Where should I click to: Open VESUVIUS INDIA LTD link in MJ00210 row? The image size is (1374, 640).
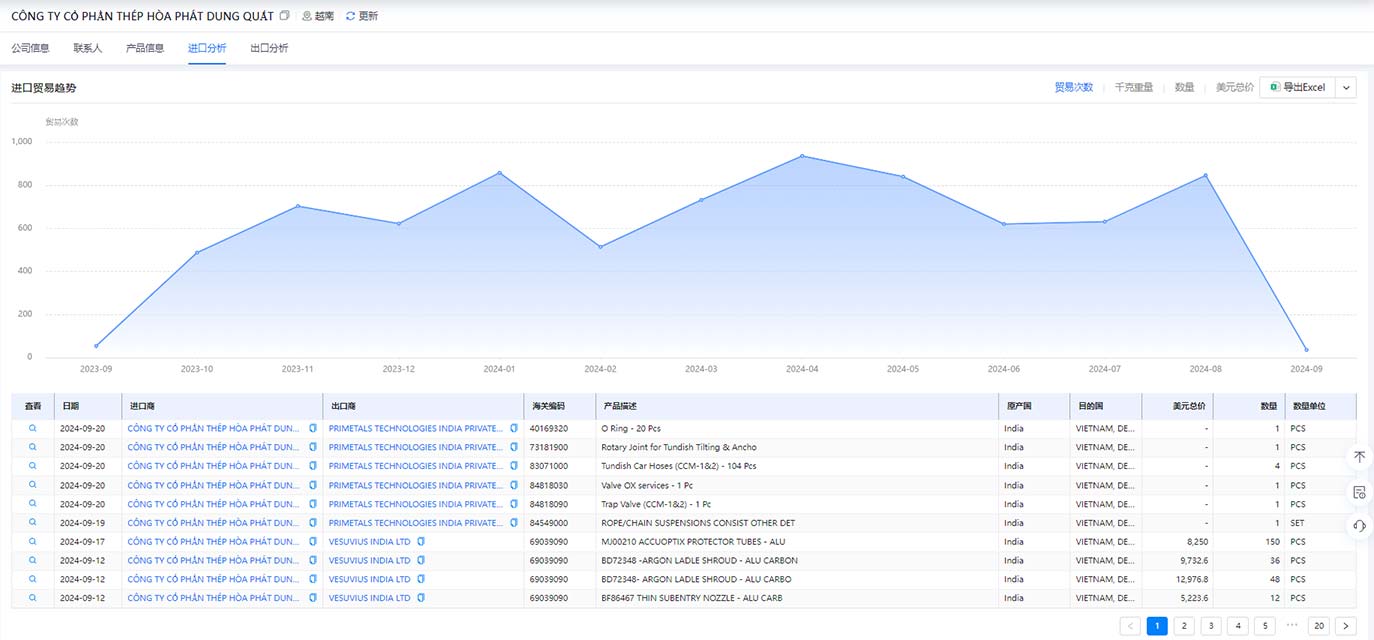[369, 541]
